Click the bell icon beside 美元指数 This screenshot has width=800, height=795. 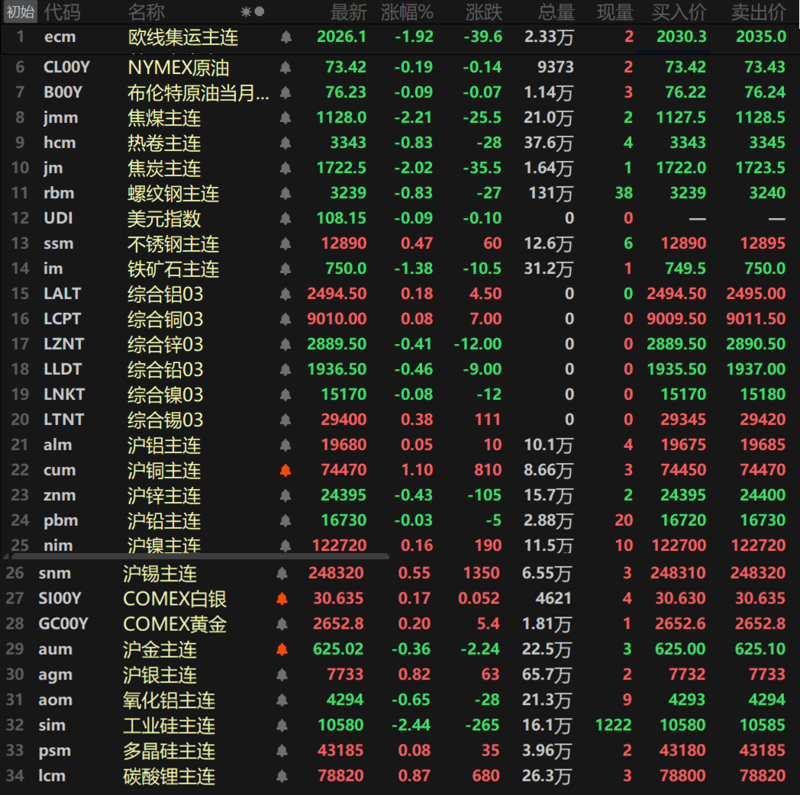coord(286,218)
